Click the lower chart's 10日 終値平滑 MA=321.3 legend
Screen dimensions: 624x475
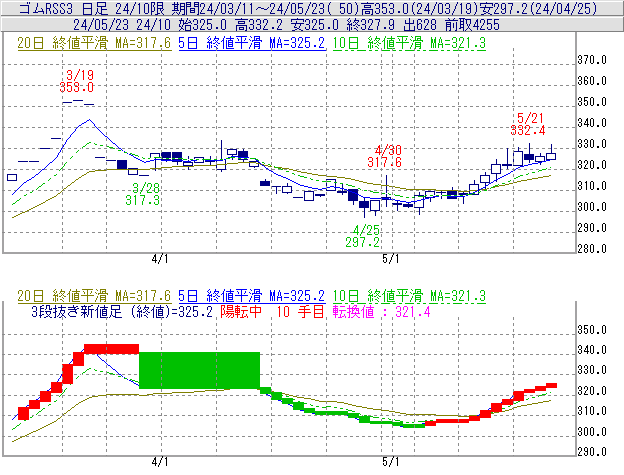click(409, 296)
